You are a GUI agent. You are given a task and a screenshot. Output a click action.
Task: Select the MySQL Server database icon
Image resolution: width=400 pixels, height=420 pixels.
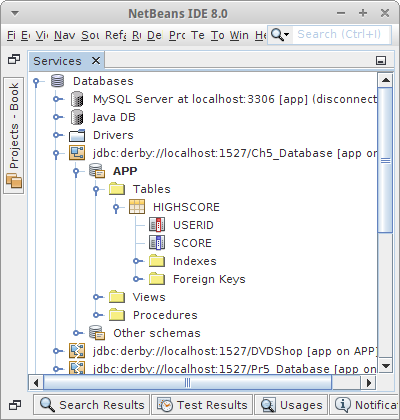tap(77, 99)
